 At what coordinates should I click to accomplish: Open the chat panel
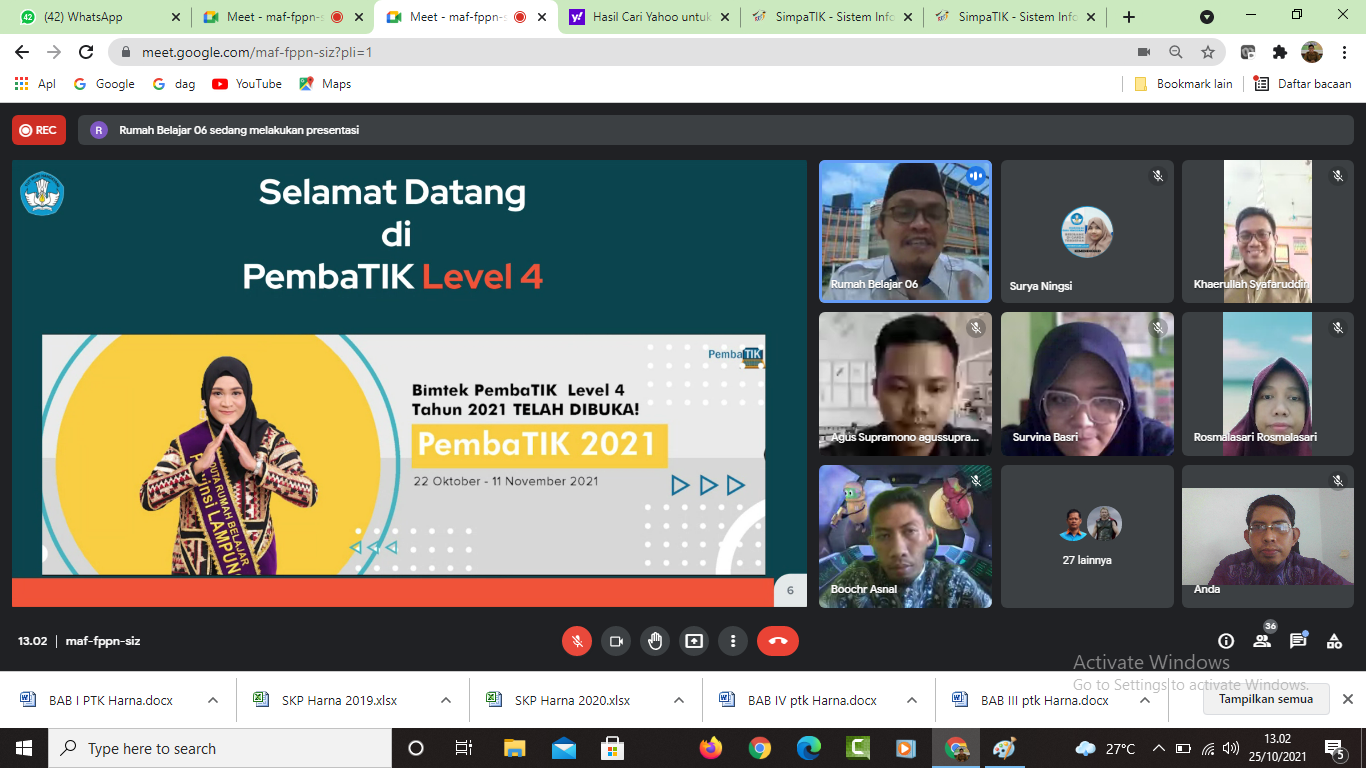[1298, 641]
